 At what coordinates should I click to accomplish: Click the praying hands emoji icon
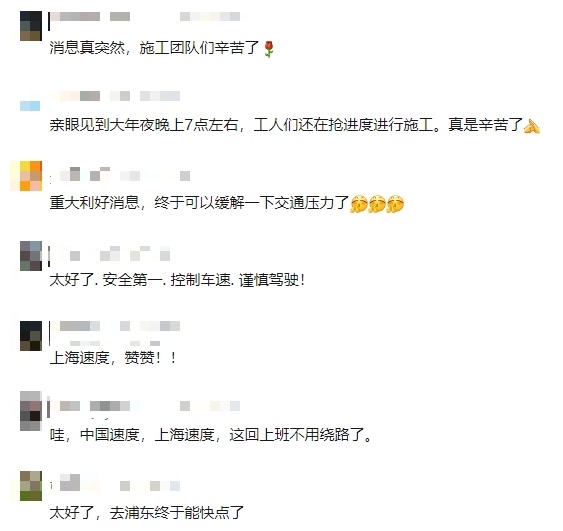click(x=532, y=126)
